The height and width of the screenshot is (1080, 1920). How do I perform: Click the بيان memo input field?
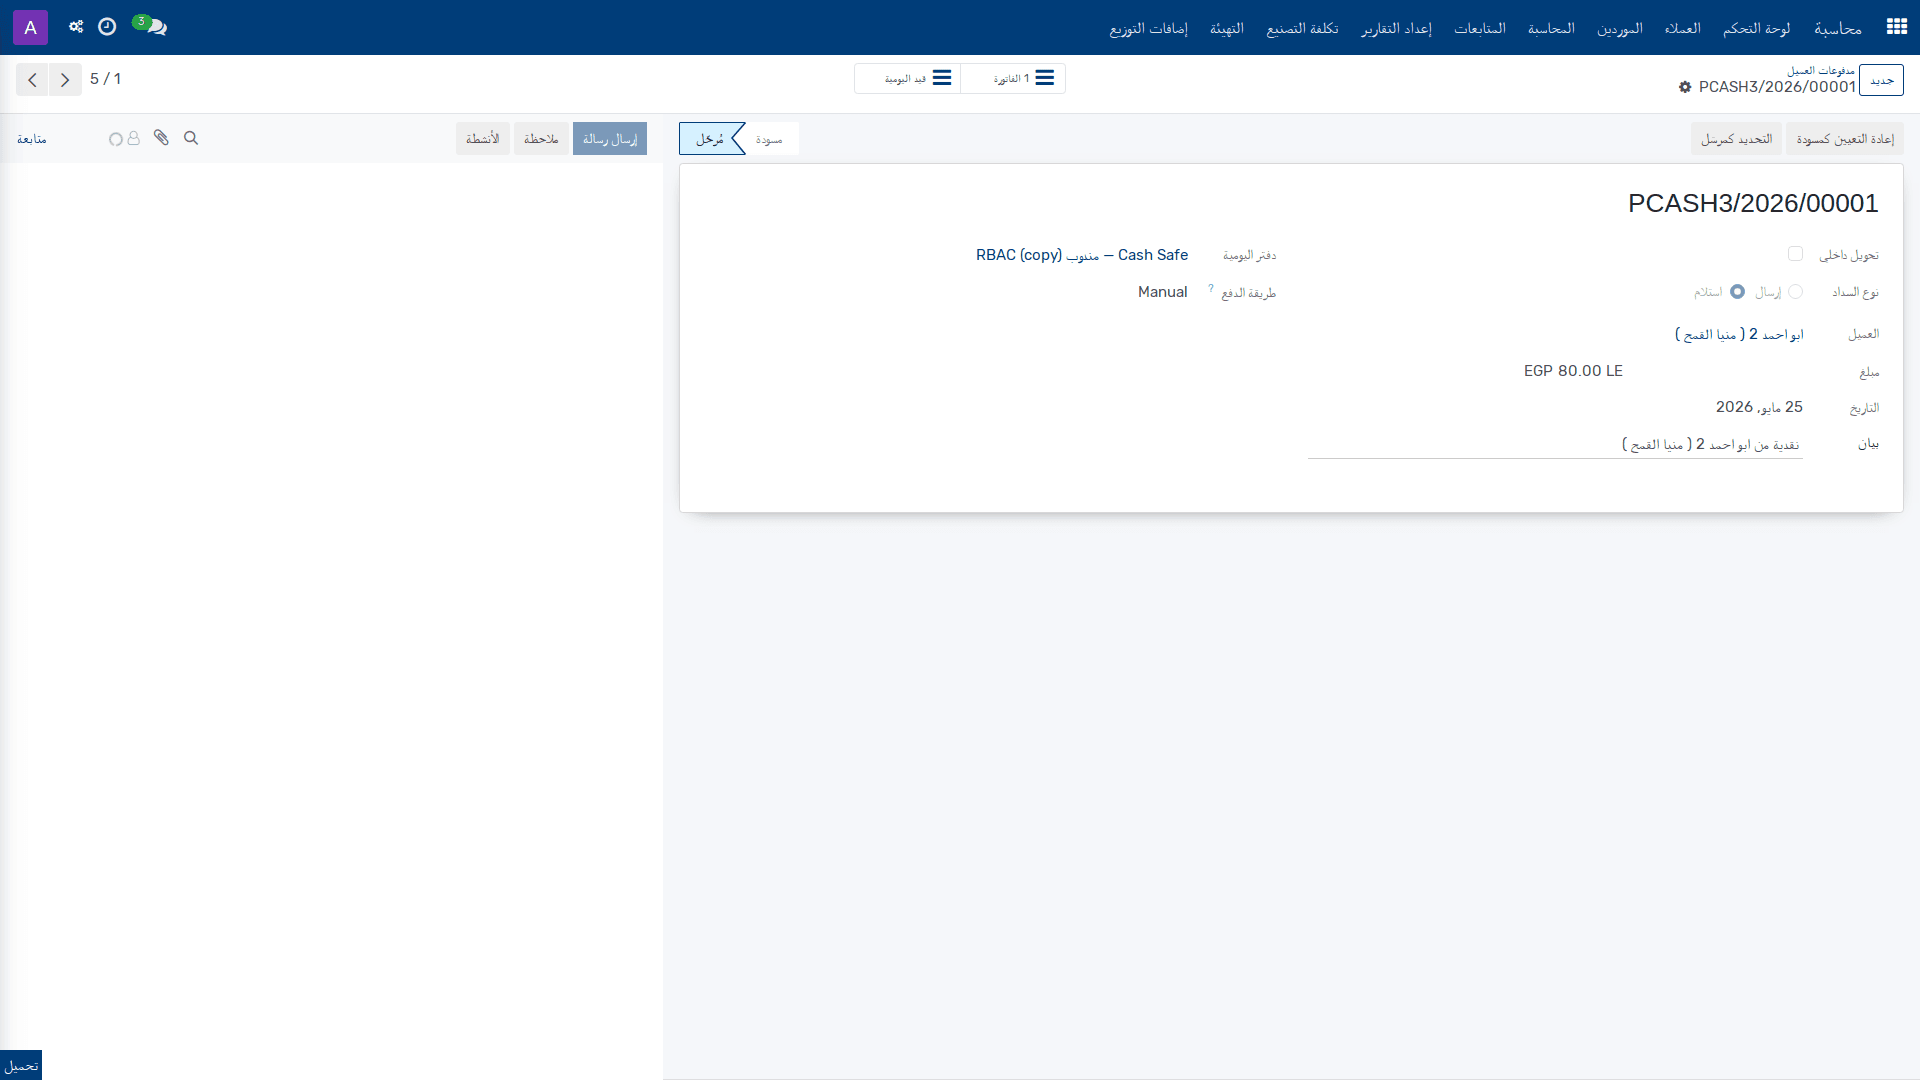coord(1555,444)
